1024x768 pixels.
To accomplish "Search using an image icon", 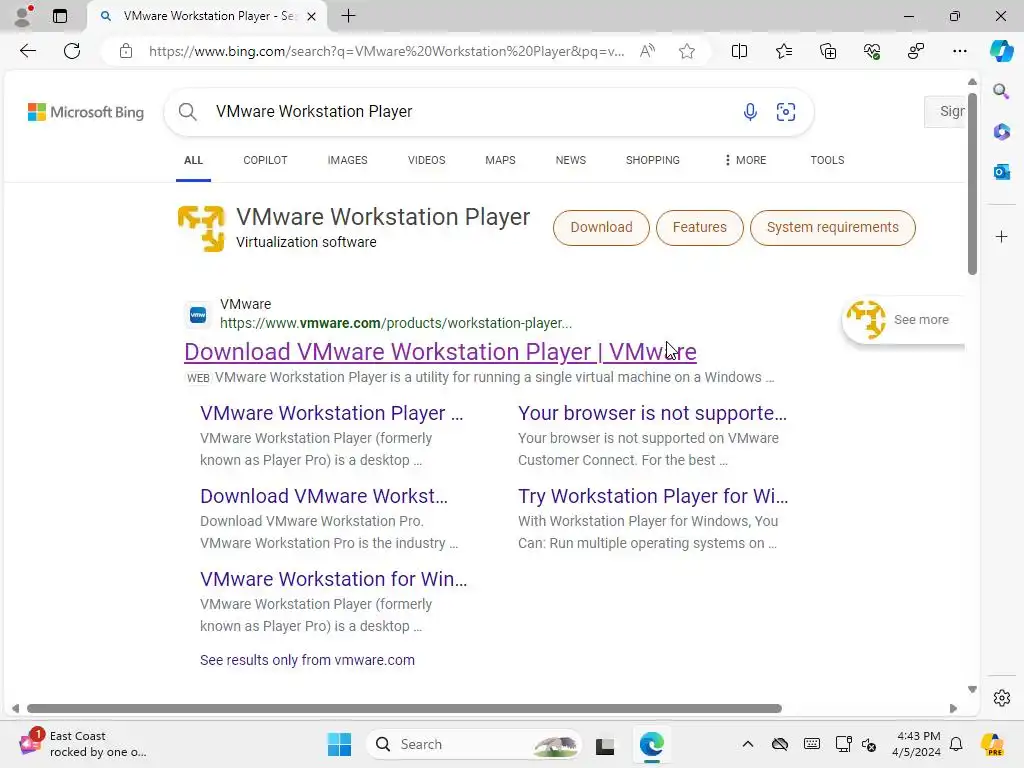I will (x=786, y=112).
